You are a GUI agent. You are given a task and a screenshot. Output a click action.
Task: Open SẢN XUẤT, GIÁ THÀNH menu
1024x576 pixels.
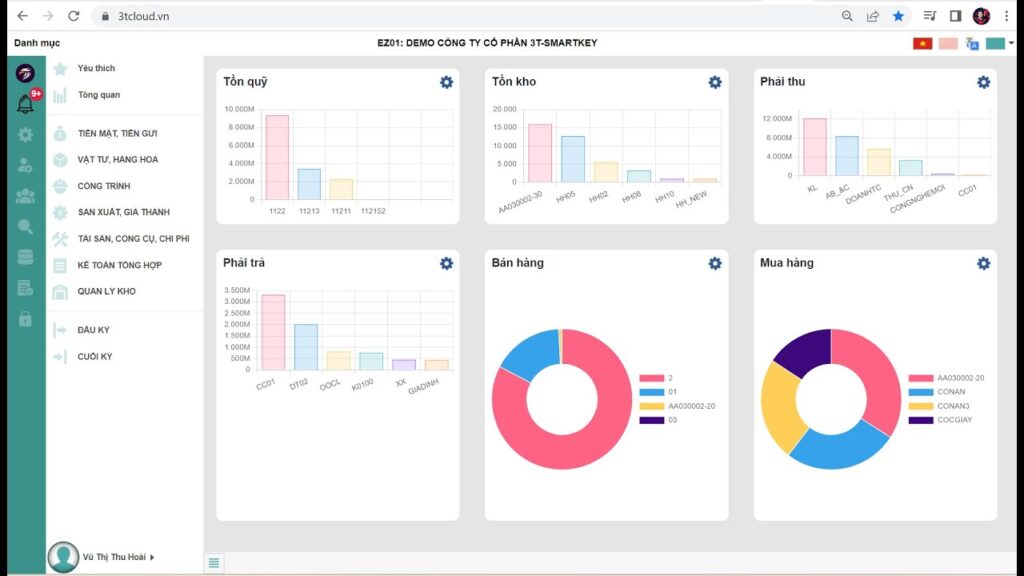[125, 212]
